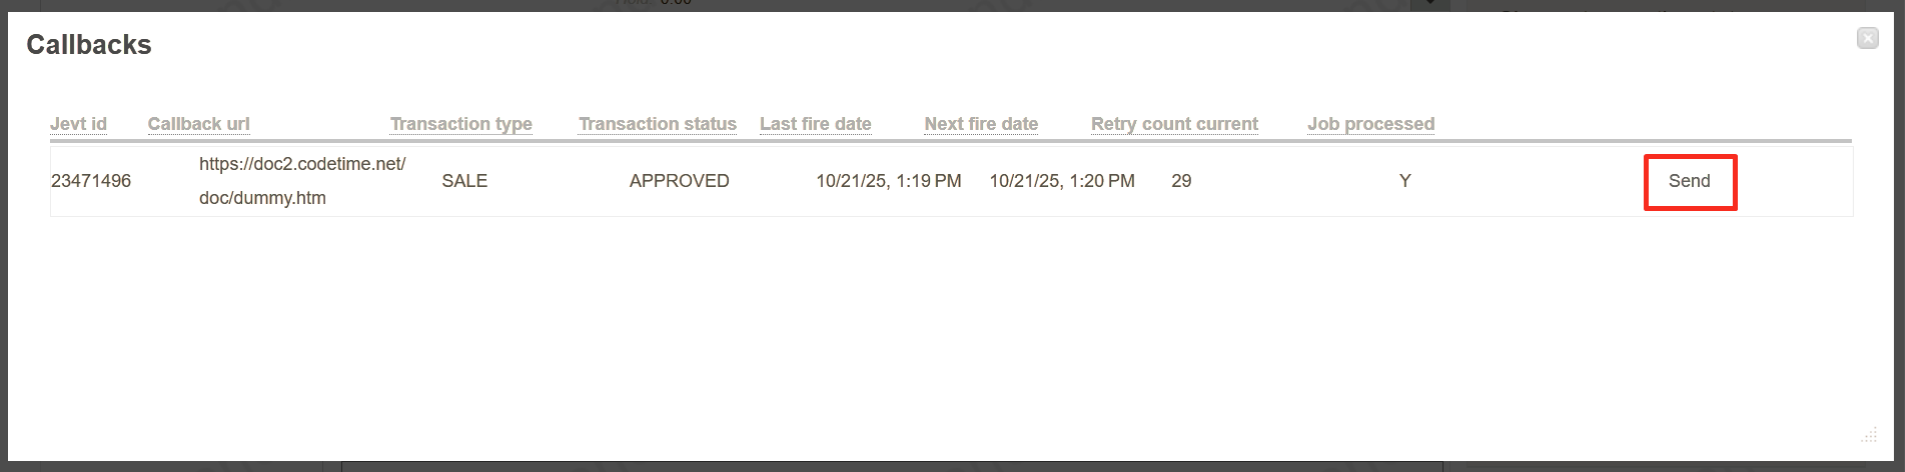Click the Job processed value Y
1905x472 pixels.
click(1405, 181)
